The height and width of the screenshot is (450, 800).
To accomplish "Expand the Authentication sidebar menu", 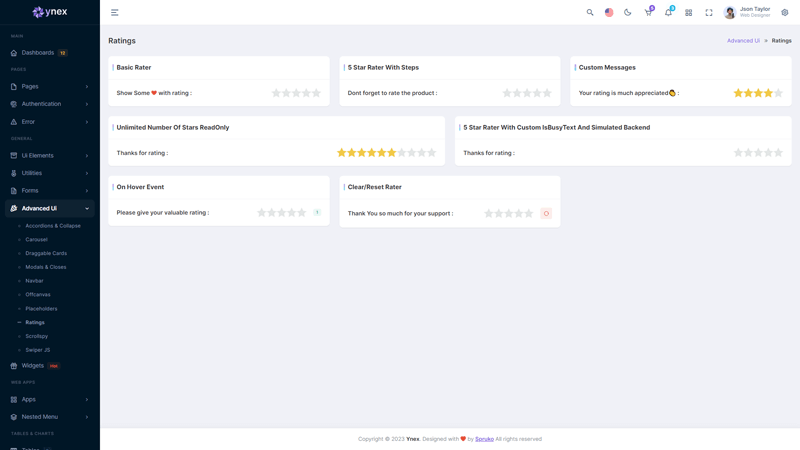I will click(x=50, y=104).
